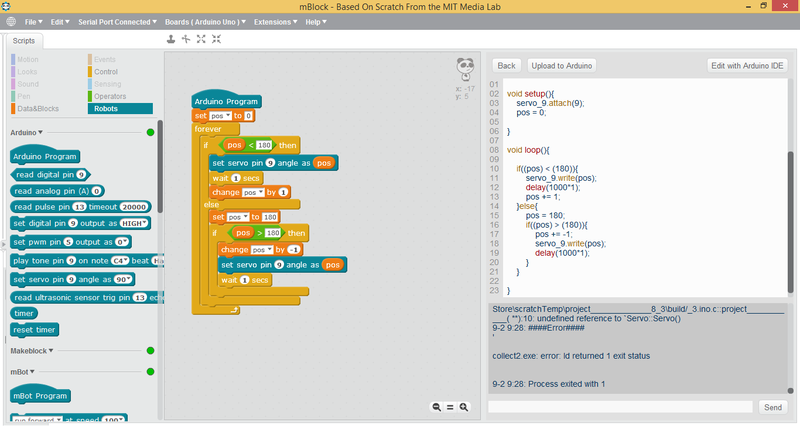The width and height of the screenshot is (800, 426).
Task: Click the read digital pin block
Action: point(51,174)
